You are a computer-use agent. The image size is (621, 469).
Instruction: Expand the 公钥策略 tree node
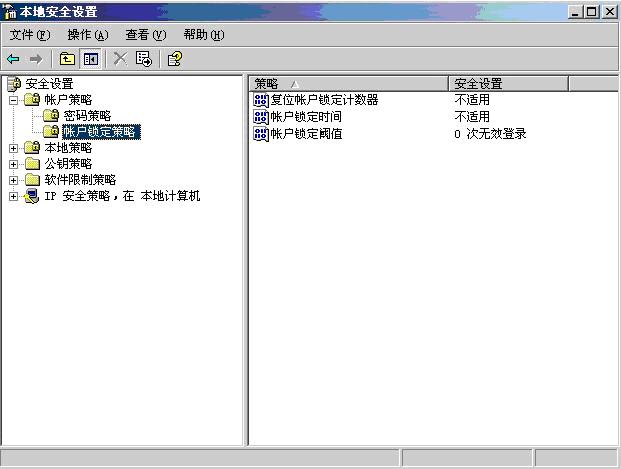click(13, 164)
